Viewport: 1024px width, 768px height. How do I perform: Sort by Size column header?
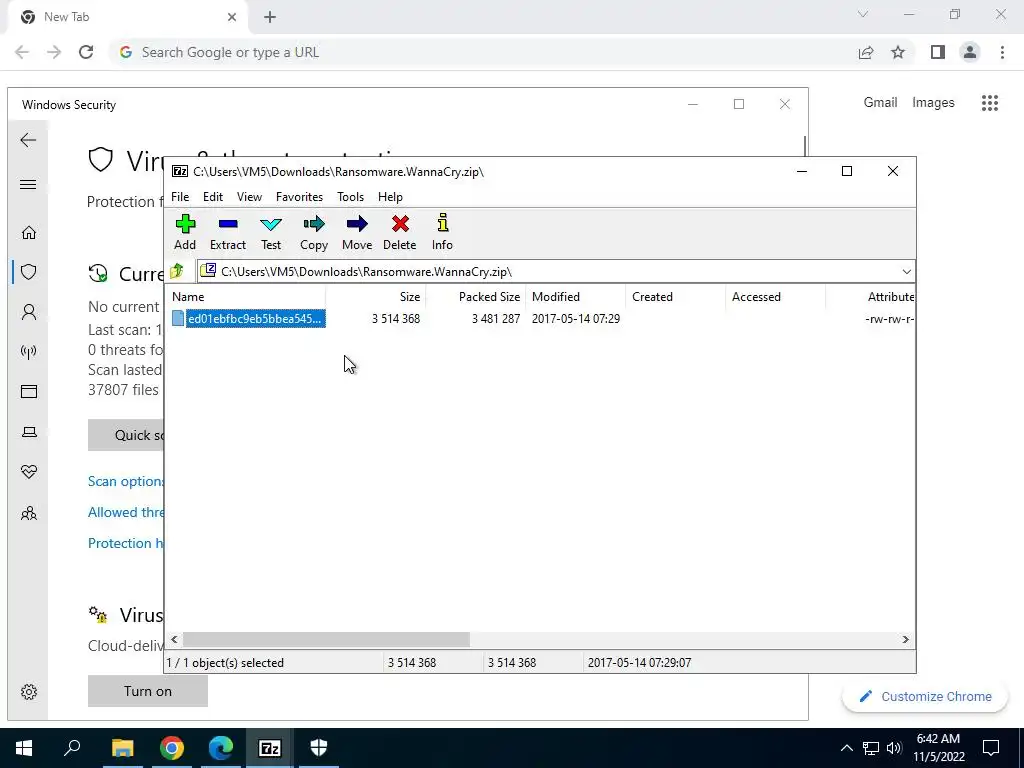376,296
